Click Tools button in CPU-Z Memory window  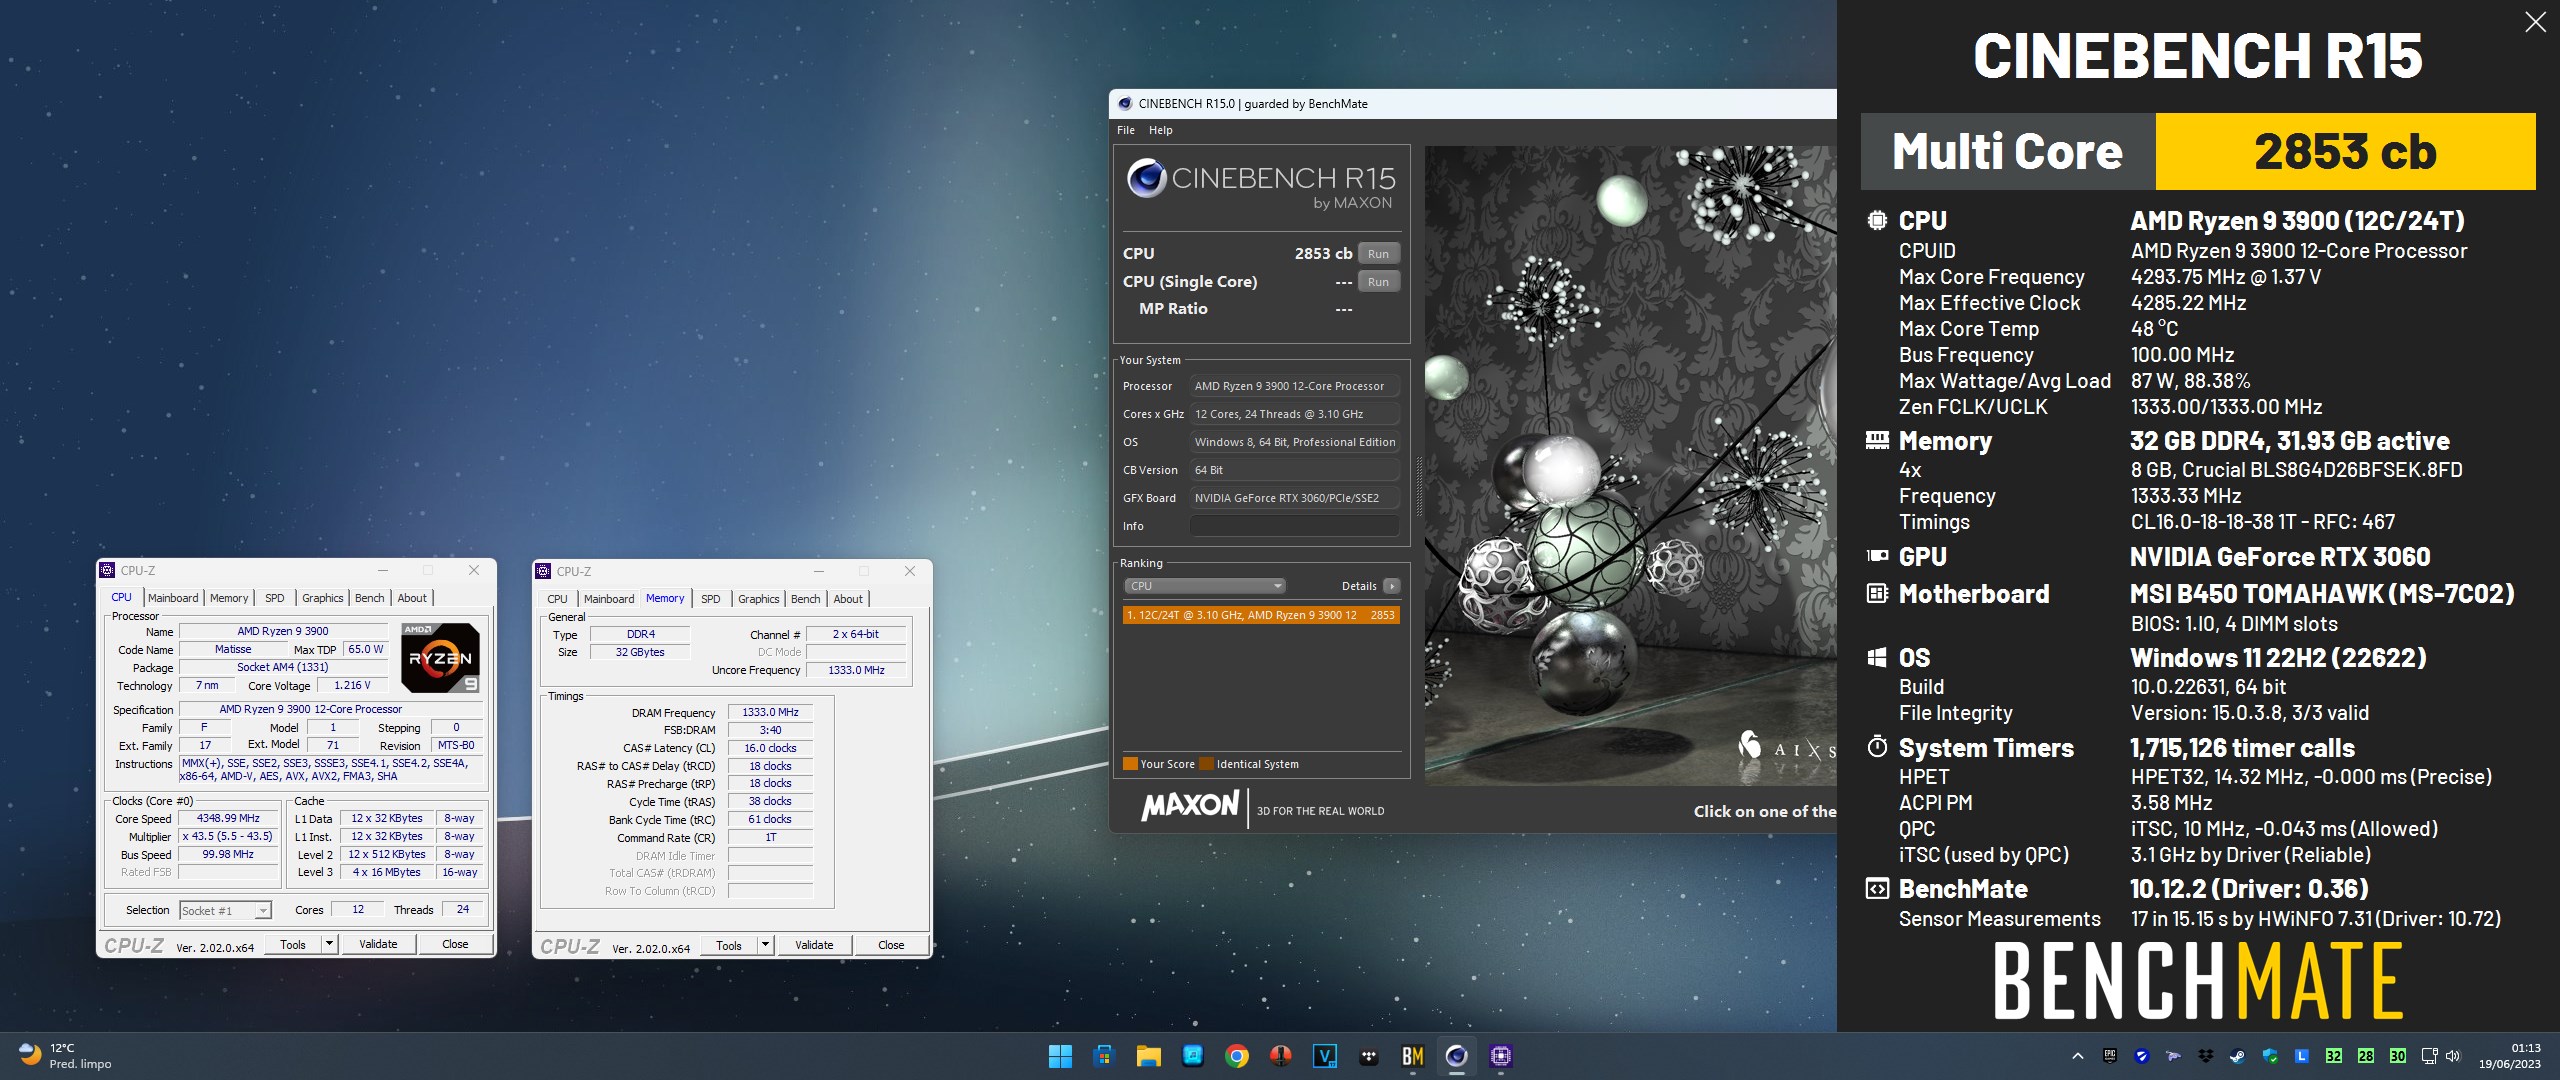[729, 945]
